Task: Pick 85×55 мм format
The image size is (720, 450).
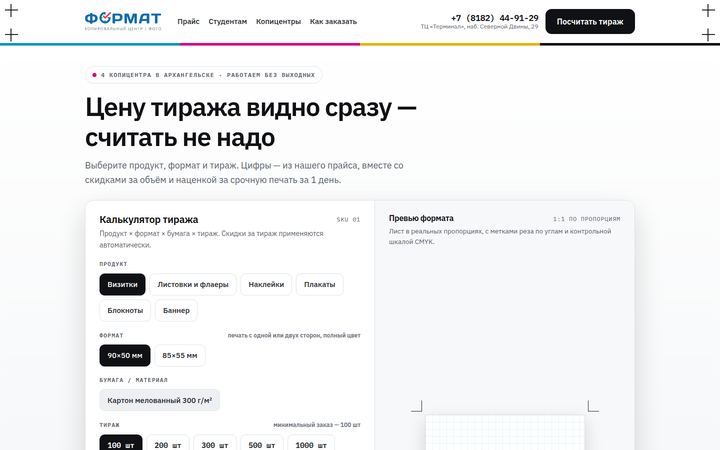Action: (180, 355)
